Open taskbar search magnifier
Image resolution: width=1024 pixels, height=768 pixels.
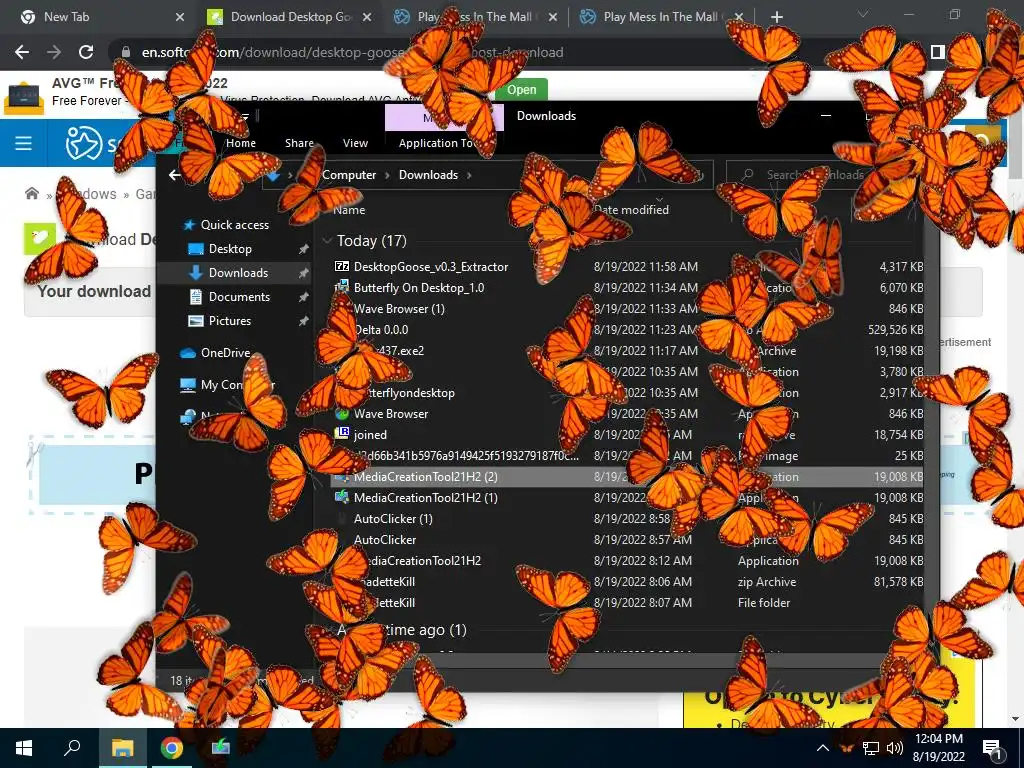tap(72, 748)
